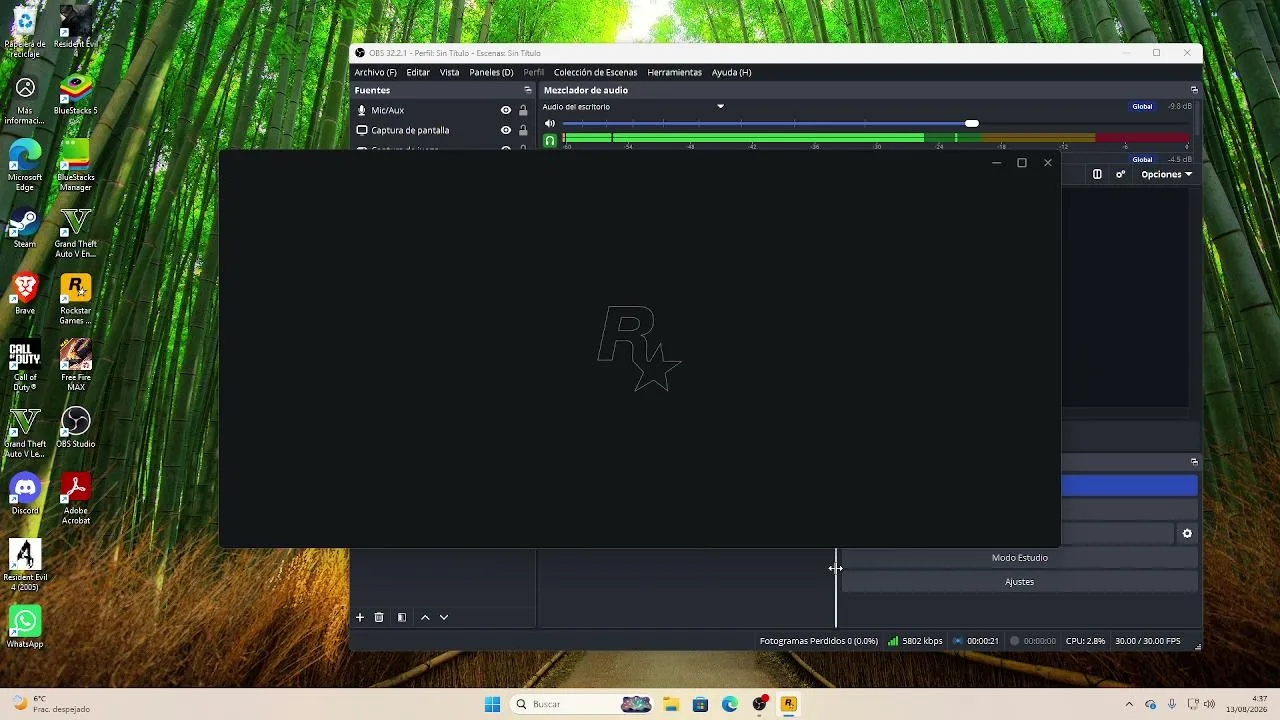Open source properties icon in Fuentes toolbar
1280x720 pixels.
click(x=402, y=617)
